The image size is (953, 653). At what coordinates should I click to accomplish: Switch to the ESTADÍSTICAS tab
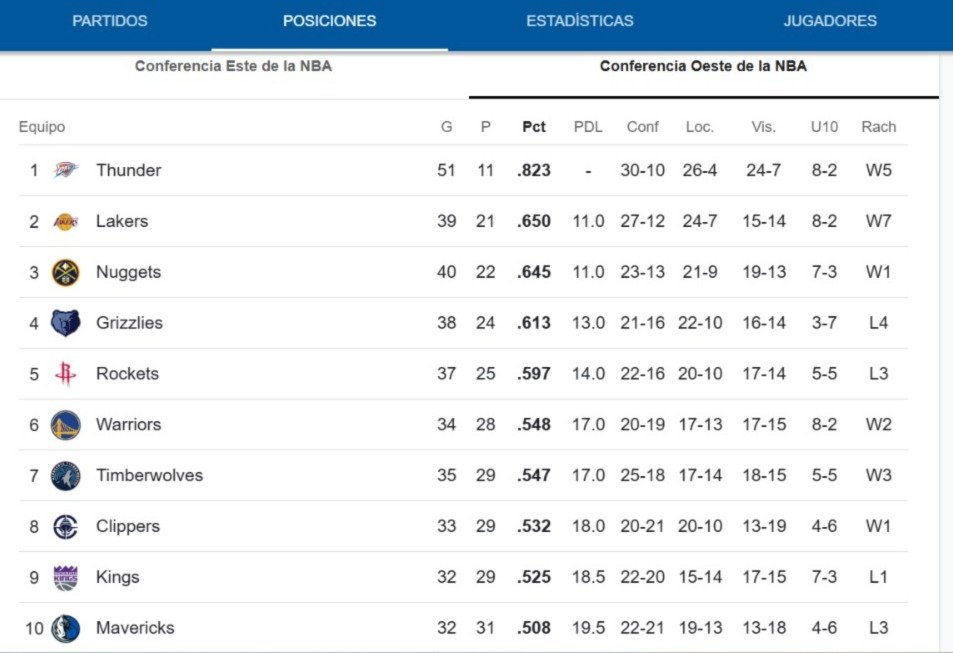click(x=580, y=21)
